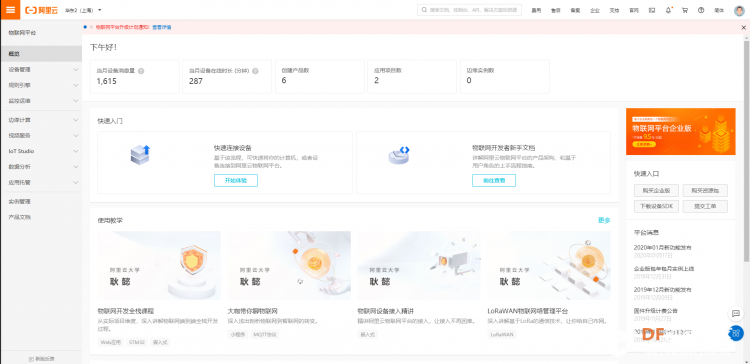The height and width of the screenshot is (364, 750).
Task: Open LoRaWAN物联网络管理平台 course thumbnail
Action: click(549, 265)
